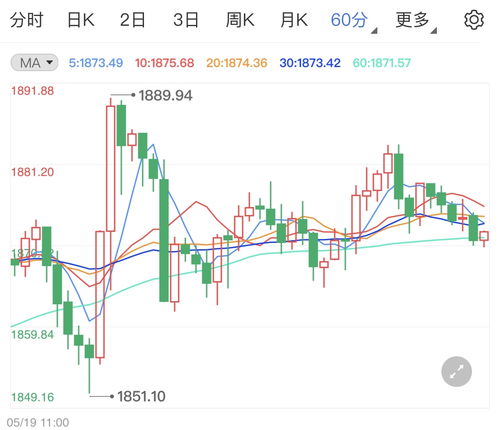Click the MA30 value 30:1873.42
This screenshot has width=500, height=430.
[x=310, y=63]
